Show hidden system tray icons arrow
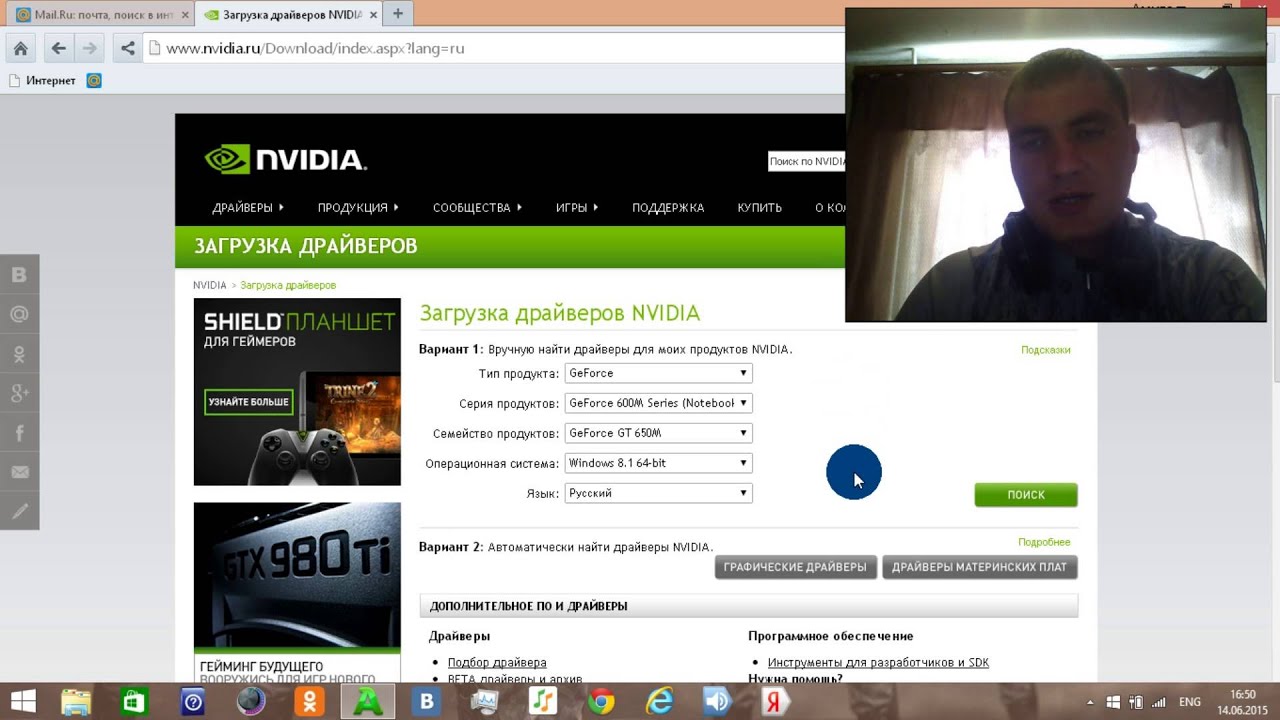1280x720 pixels. click(1091, 702)
